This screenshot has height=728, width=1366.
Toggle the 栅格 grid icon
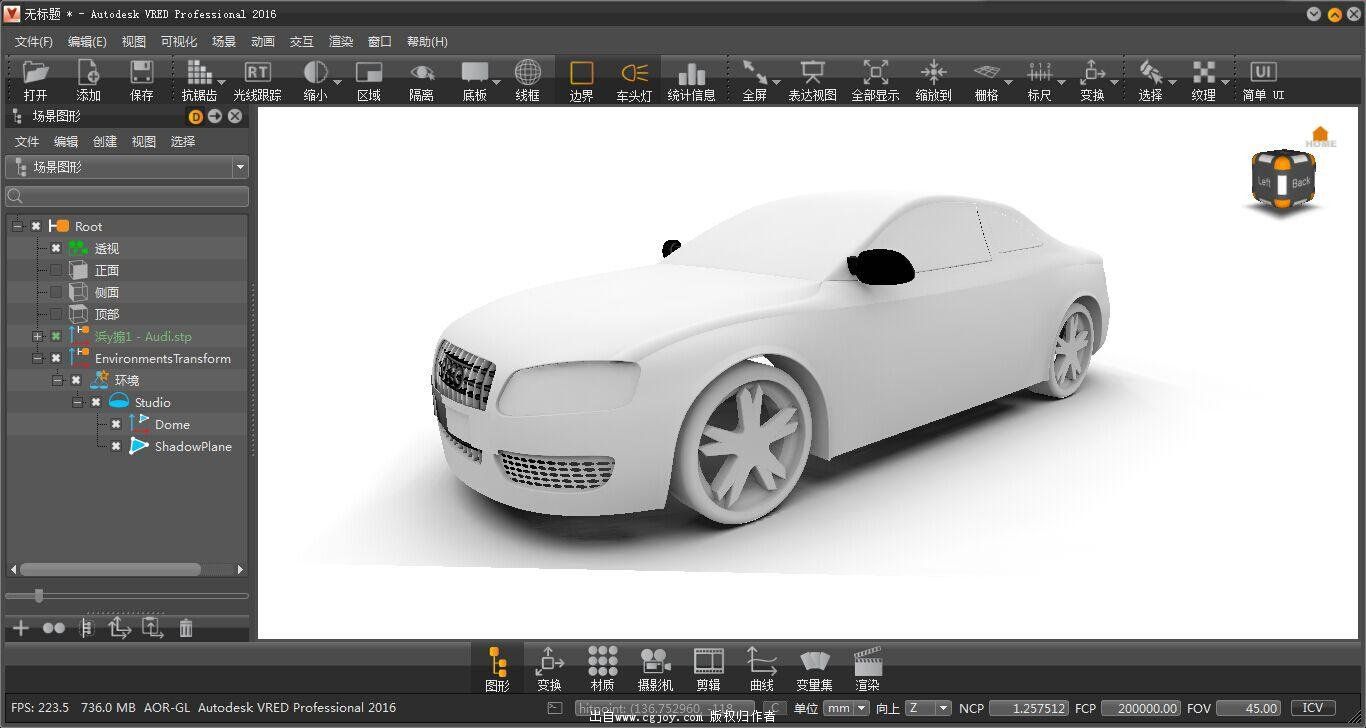coord(987,72)
